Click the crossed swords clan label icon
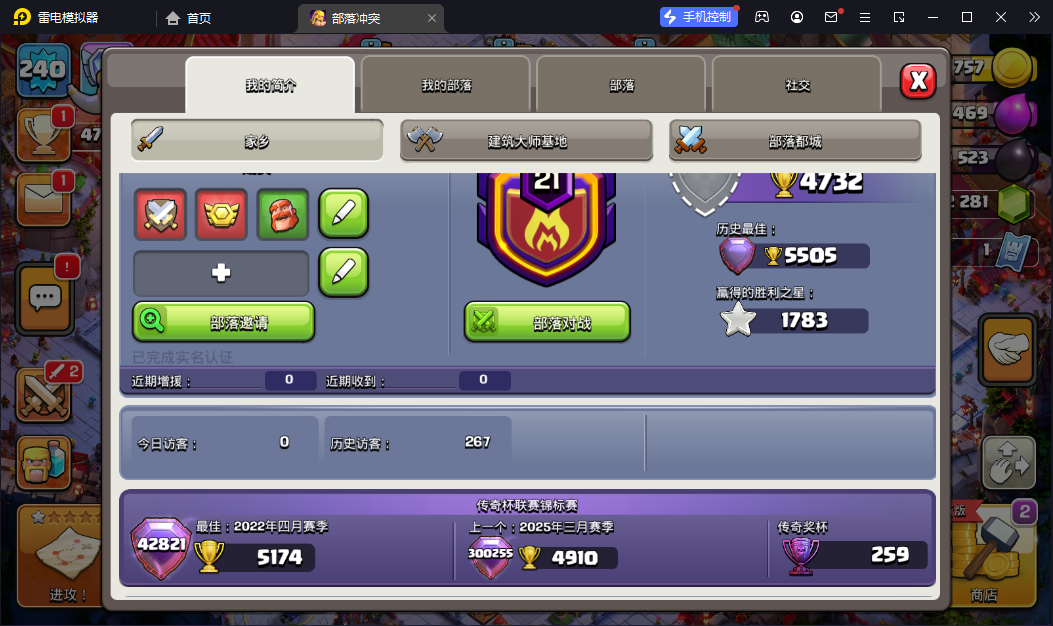Viewport: 1053px width, 626px height. point(161,214)
